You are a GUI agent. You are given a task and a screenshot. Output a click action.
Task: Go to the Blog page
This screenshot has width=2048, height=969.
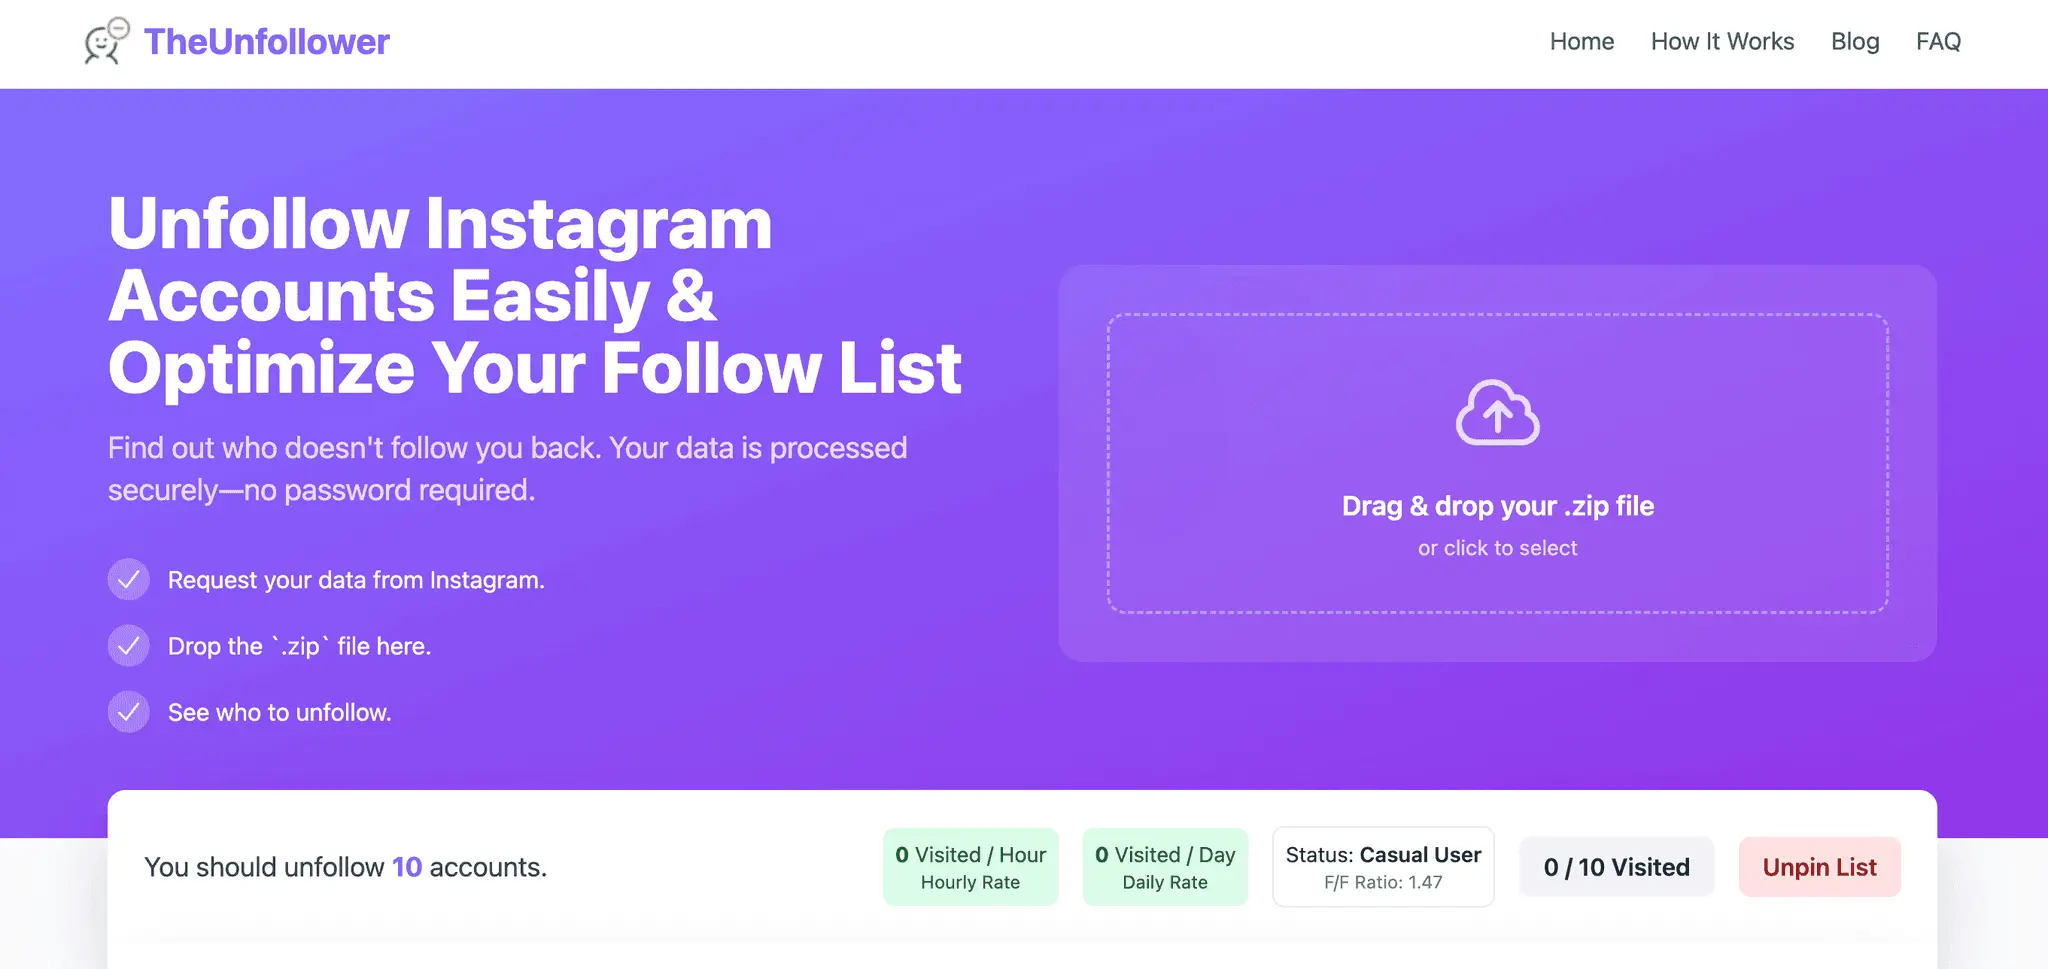(x=1855, y=41)
